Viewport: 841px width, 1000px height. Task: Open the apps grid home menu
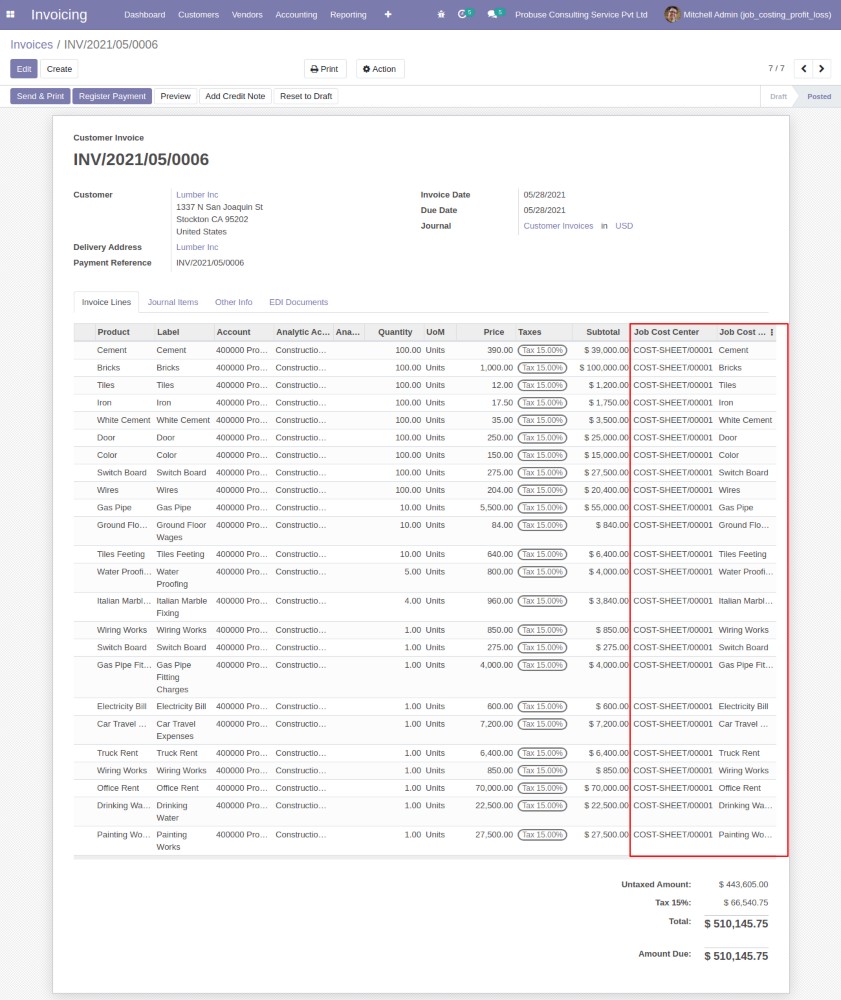[11, 15]
